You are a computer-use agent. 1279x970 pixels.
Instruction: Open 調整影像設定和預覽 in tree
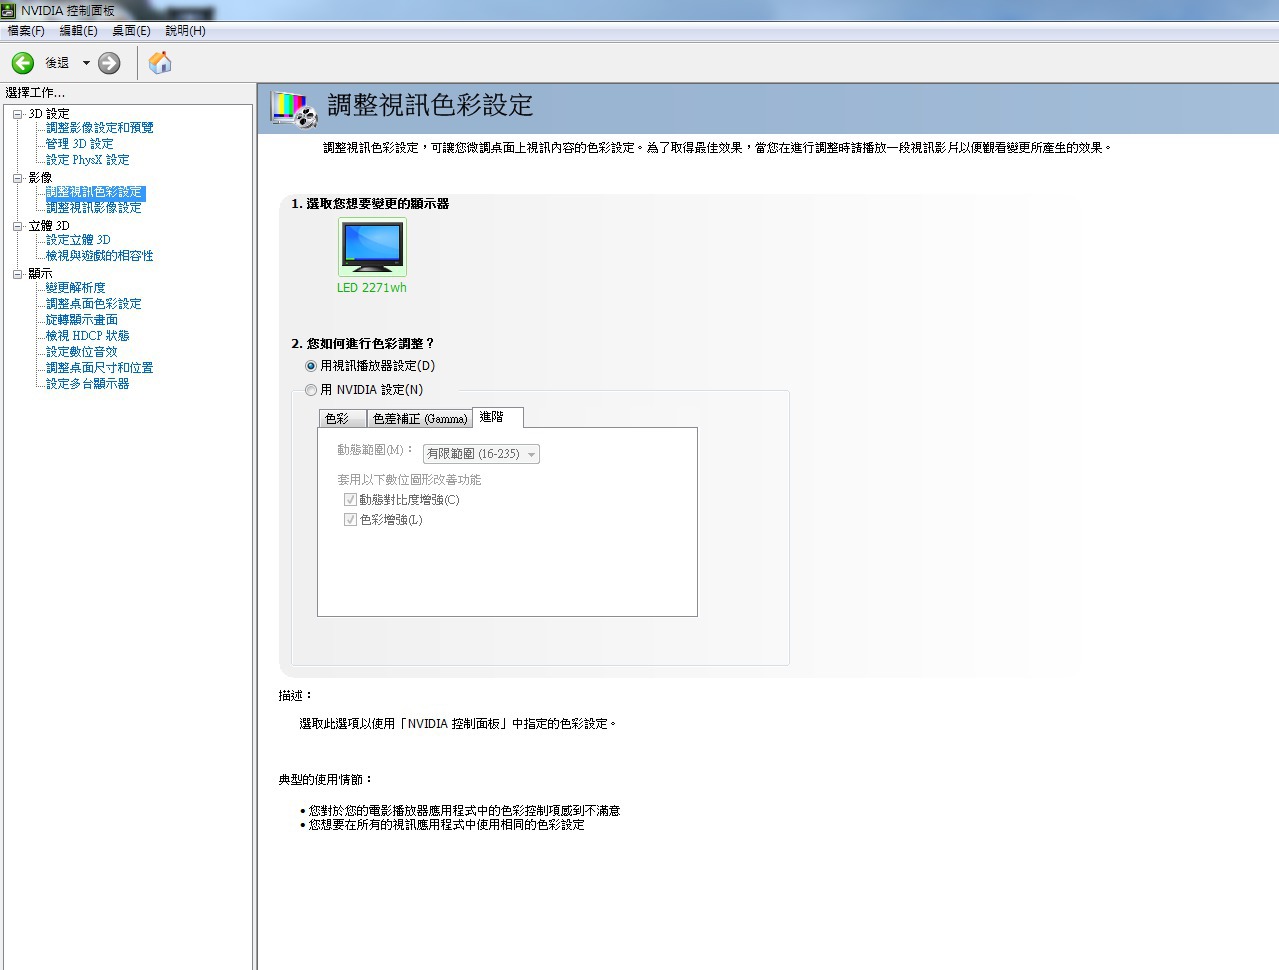99,128
